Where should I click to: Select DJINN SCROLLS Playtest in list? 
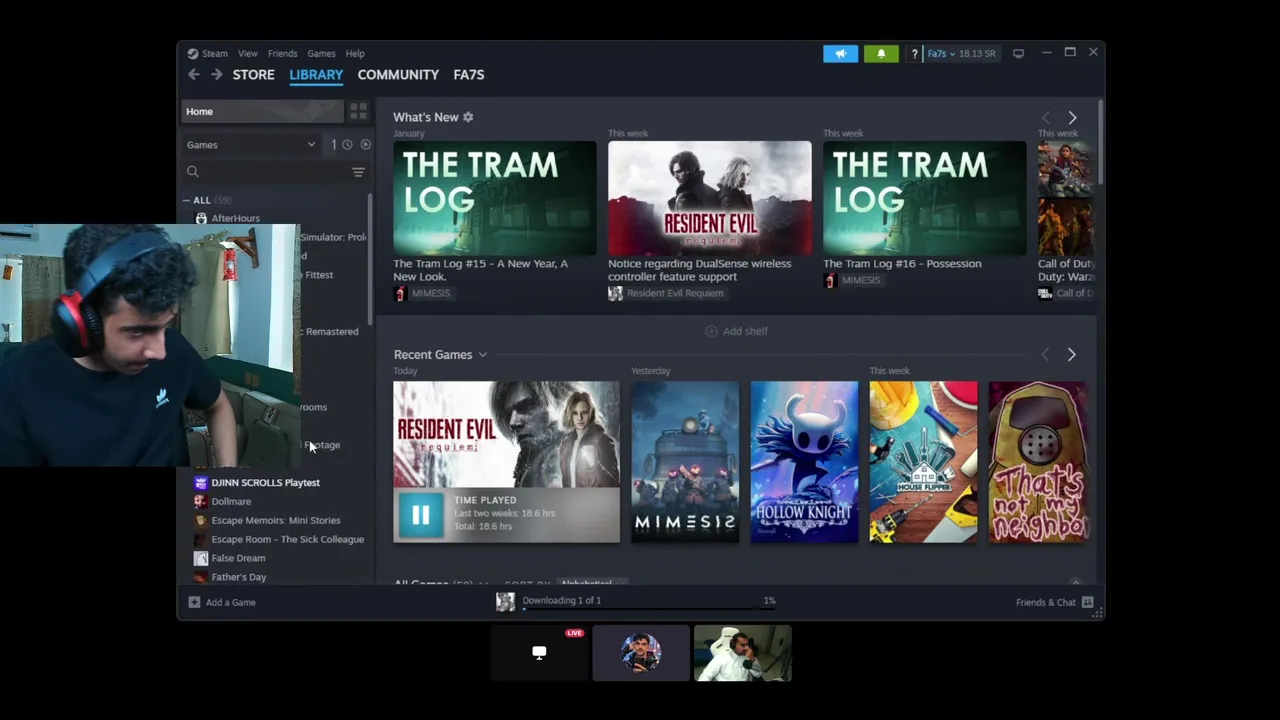[265, 483]
